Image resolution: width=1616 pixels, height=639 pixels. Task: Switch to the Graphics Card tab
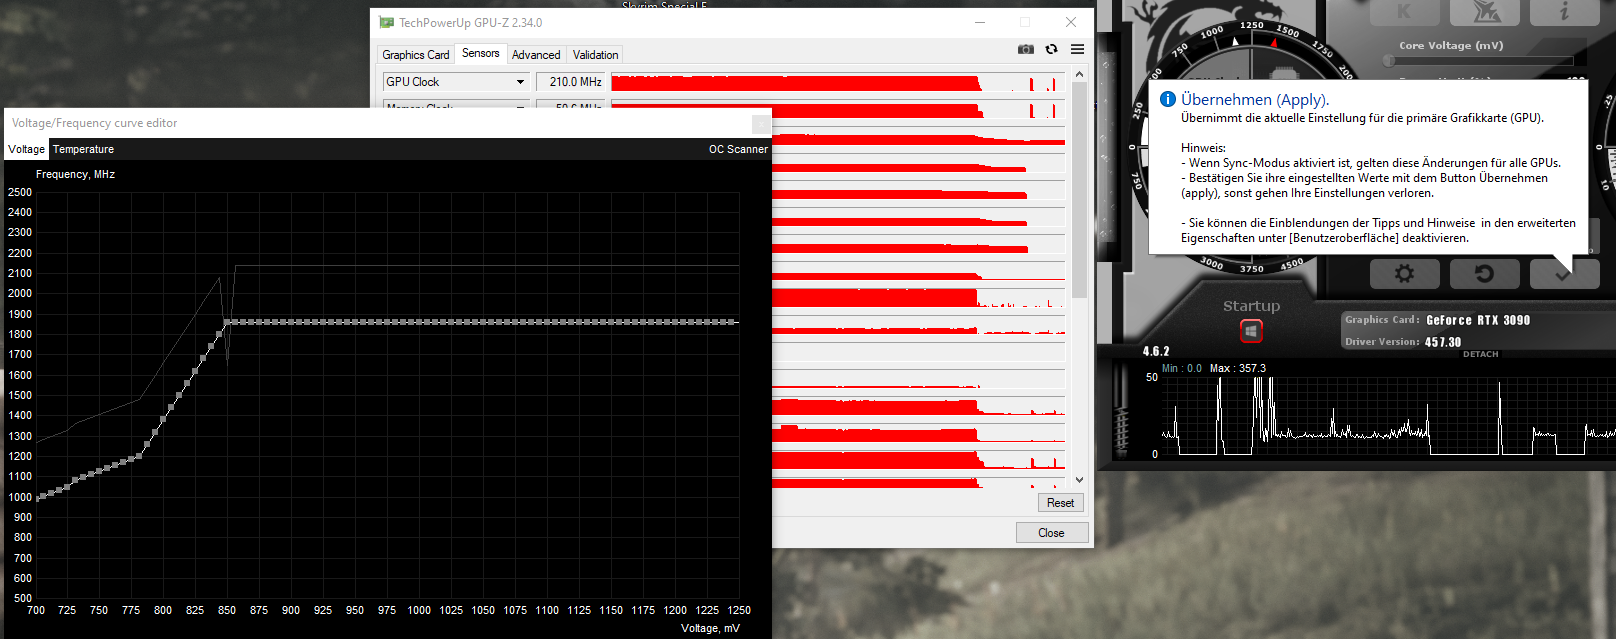pyautogui.click(x=415, y=55)
